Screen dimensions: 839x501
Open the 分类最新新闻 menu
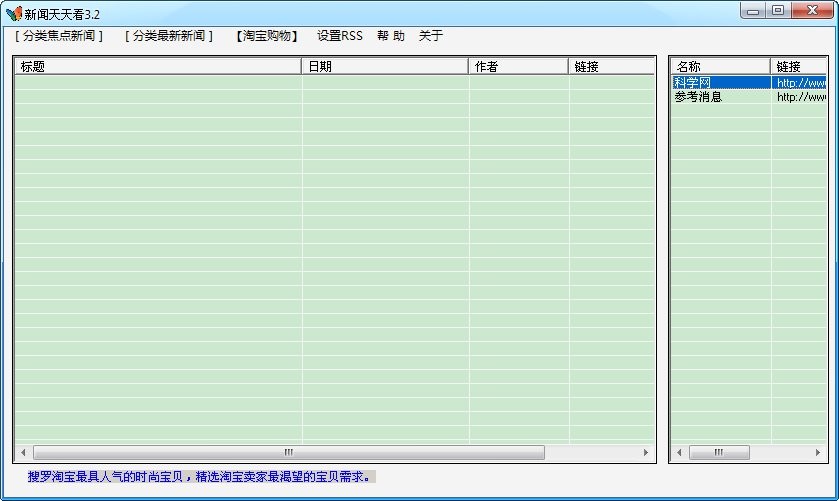(169, 36)
